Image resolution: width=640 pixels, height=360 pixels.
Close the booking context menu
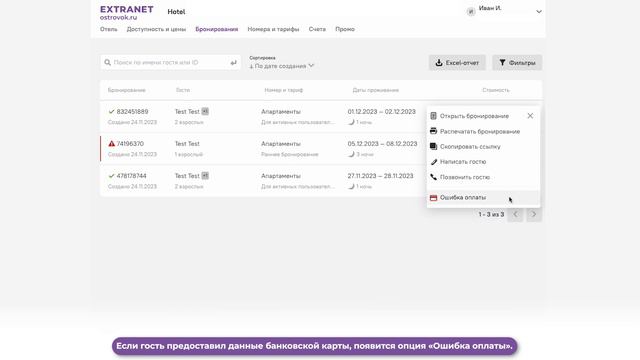(530, 116)
